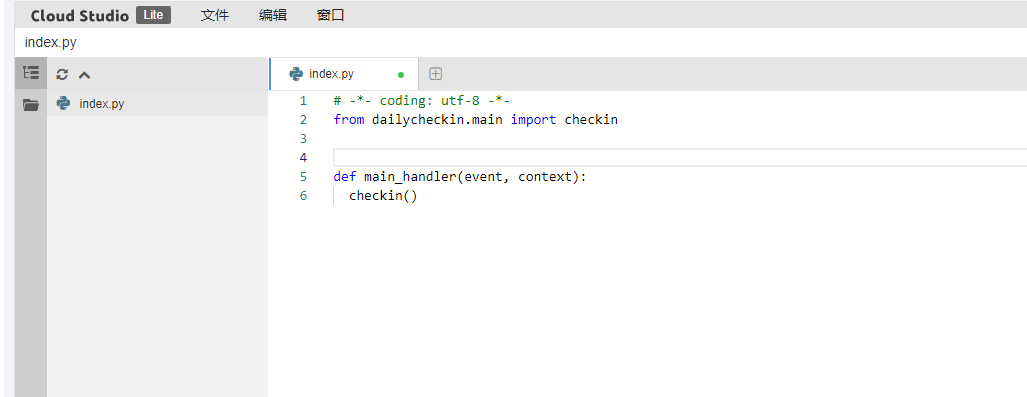The height and width of the screenshot is (397, 1027).
Task: Click line number 3 in gutter
Action: [303, 139]
